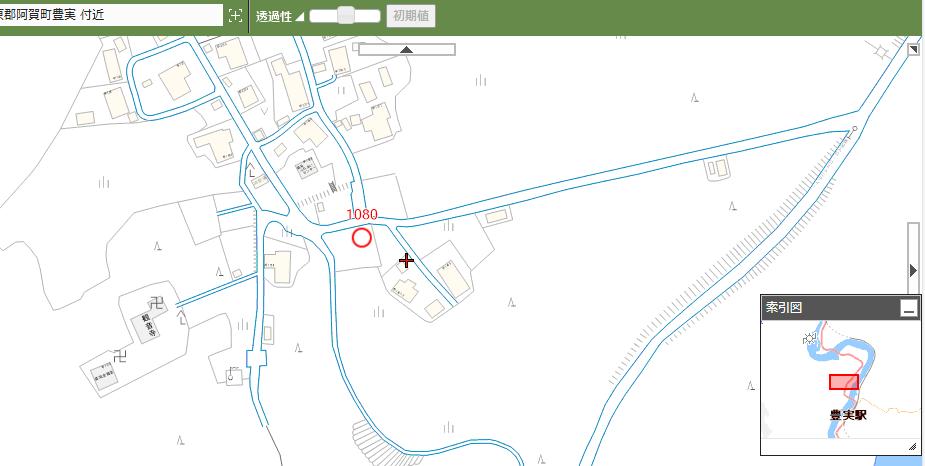Click the locate crosshair icon beside address field

[x=235, y=15]
